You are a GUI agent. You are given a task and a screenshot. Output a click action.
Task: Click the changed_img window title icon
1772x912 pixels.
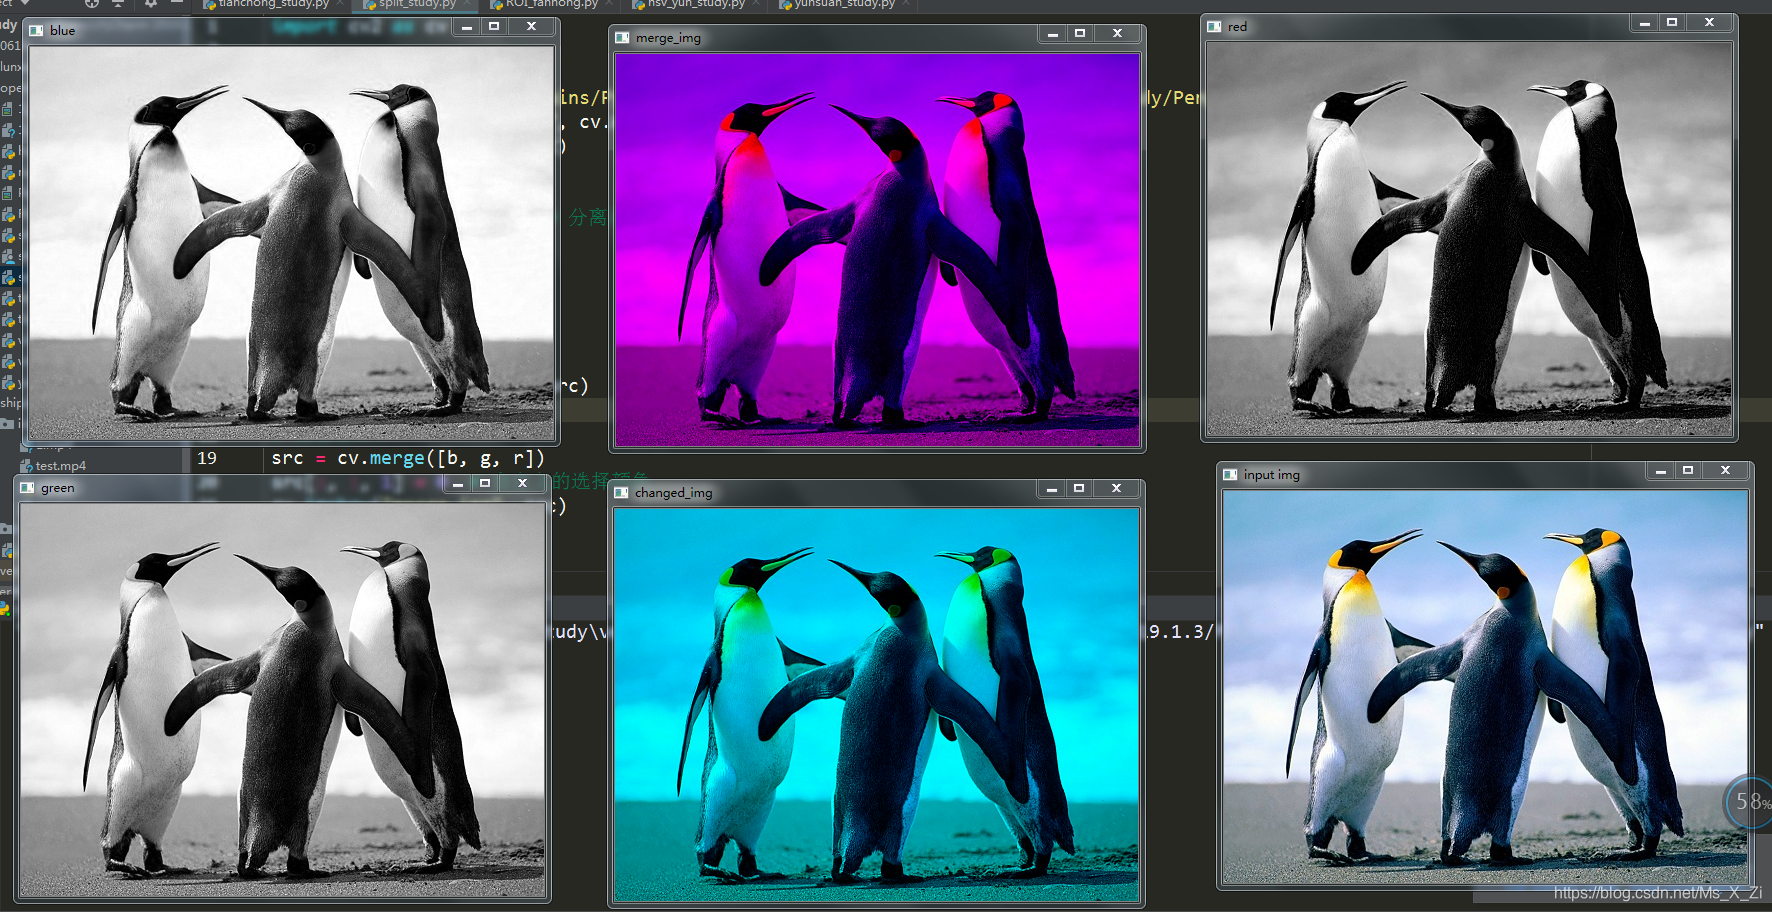[x=621, y=493]
